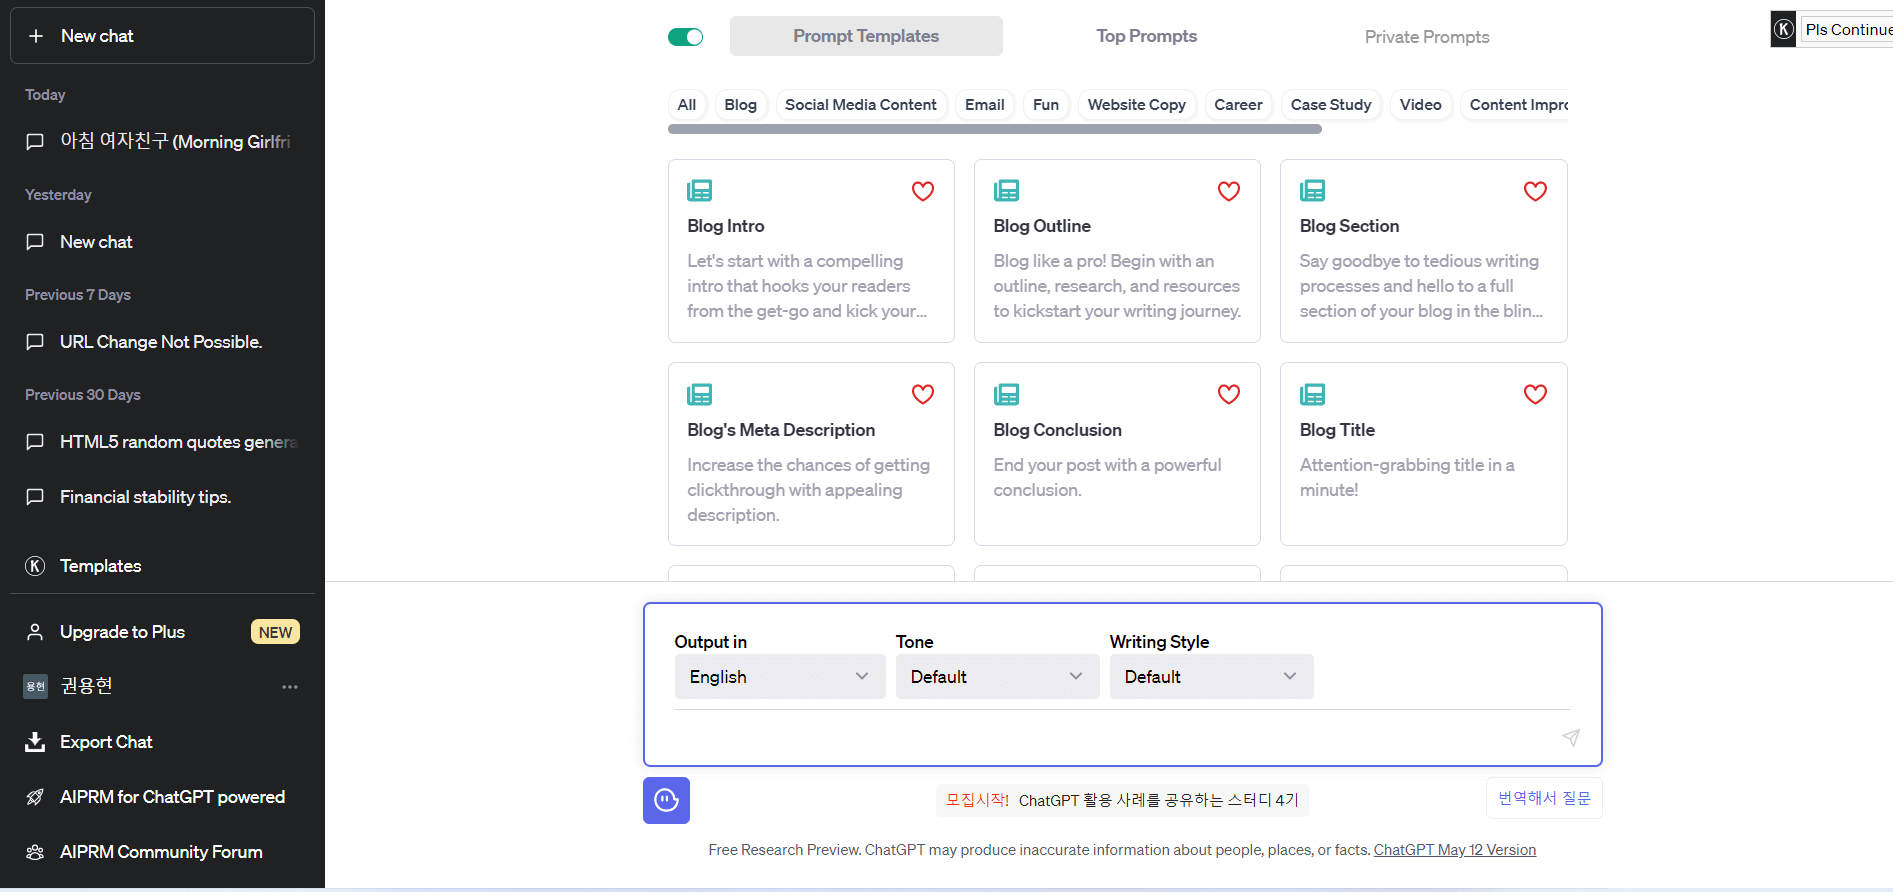
Task: Click the user icon beside Upgrade to Plus
Action: (x=35, y=632)
